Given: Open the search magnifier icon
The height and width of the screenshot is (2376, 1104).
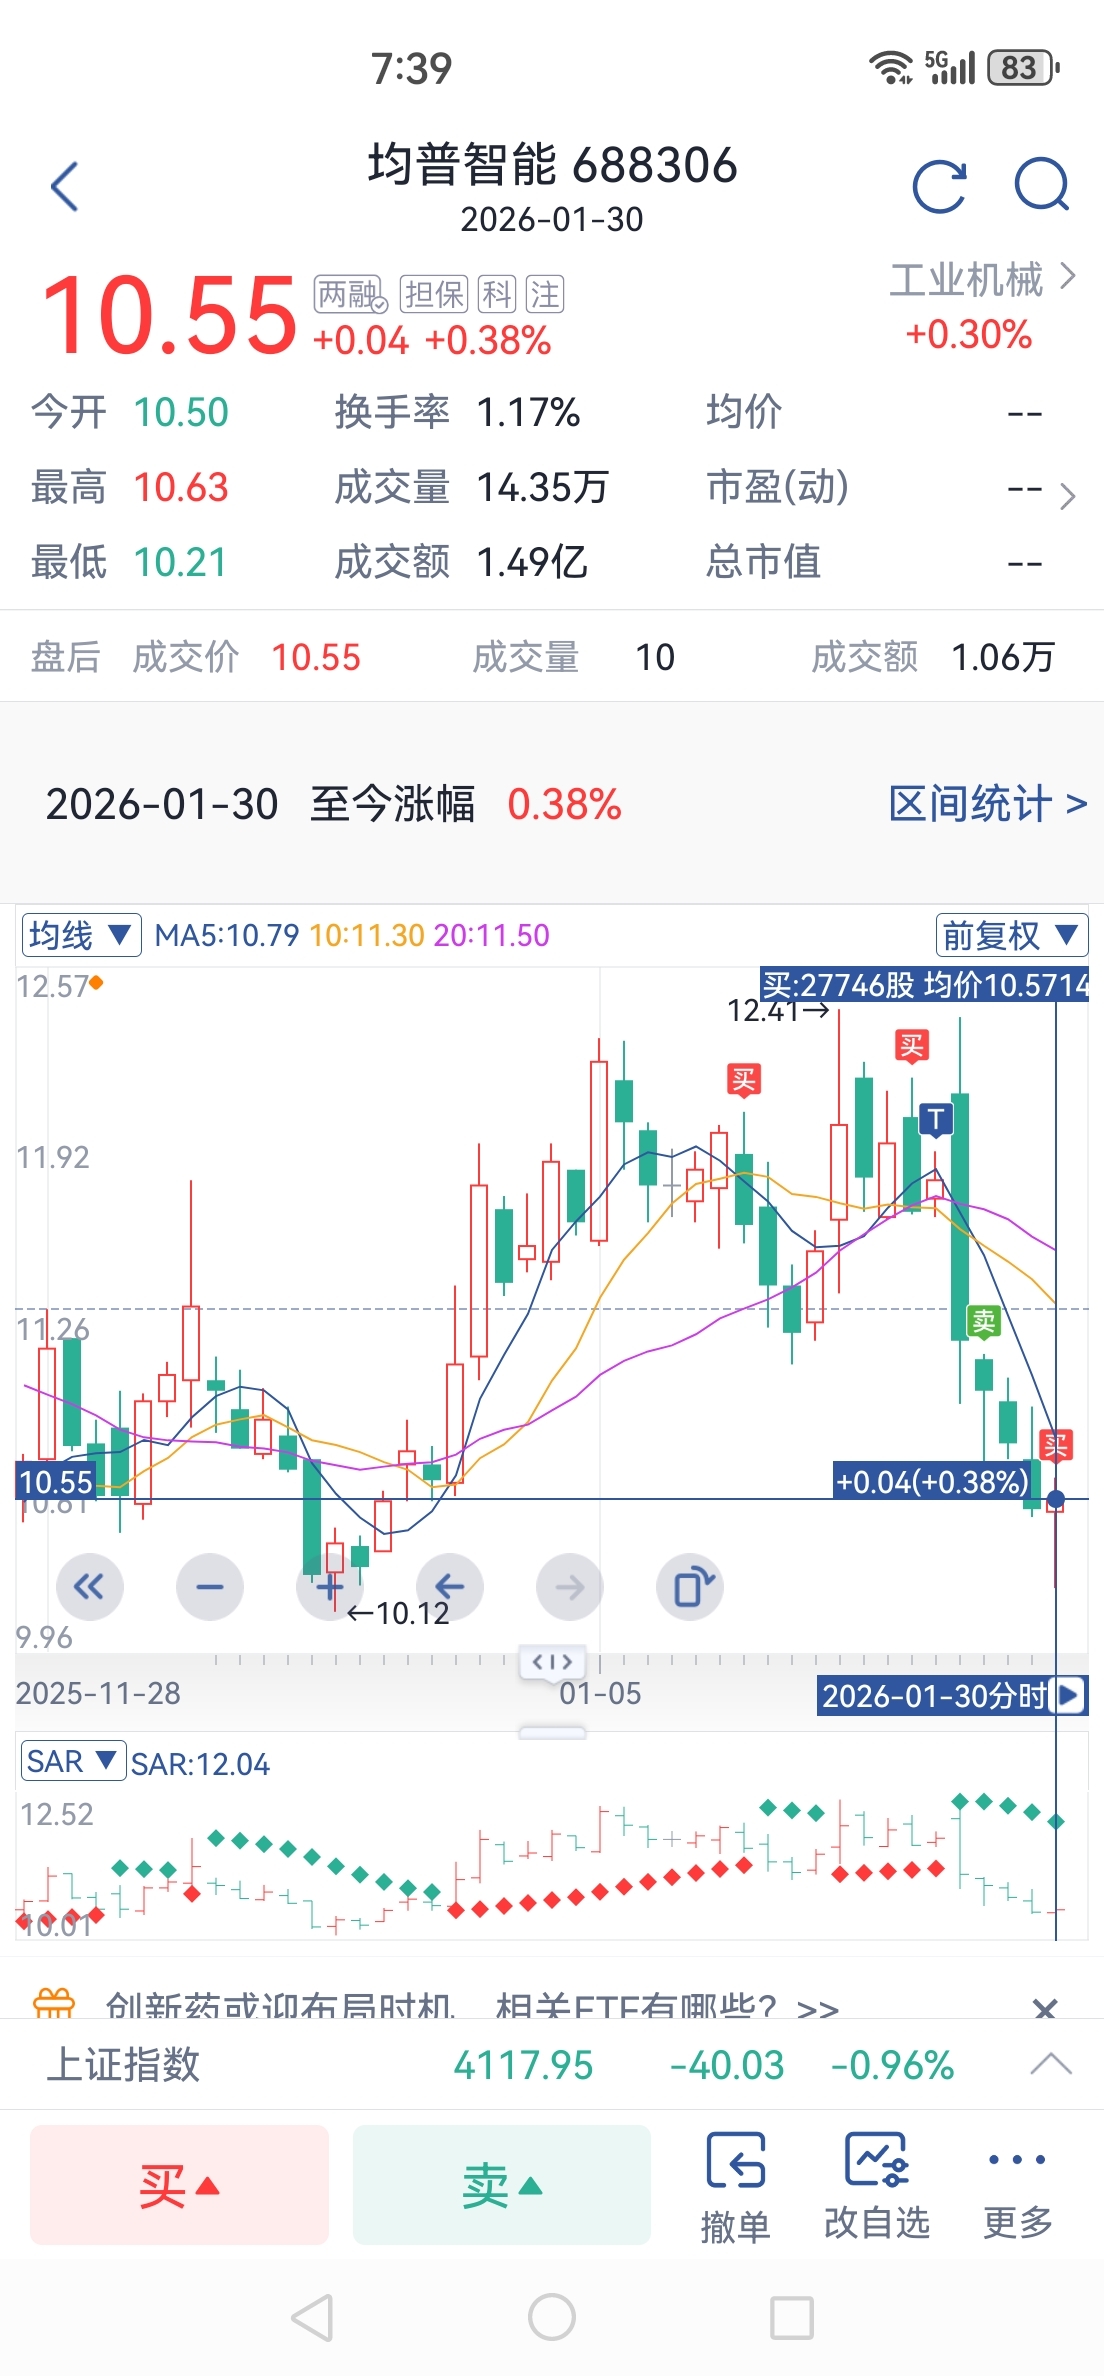Looking at the screenshot, I should (x=1042, y=185).
